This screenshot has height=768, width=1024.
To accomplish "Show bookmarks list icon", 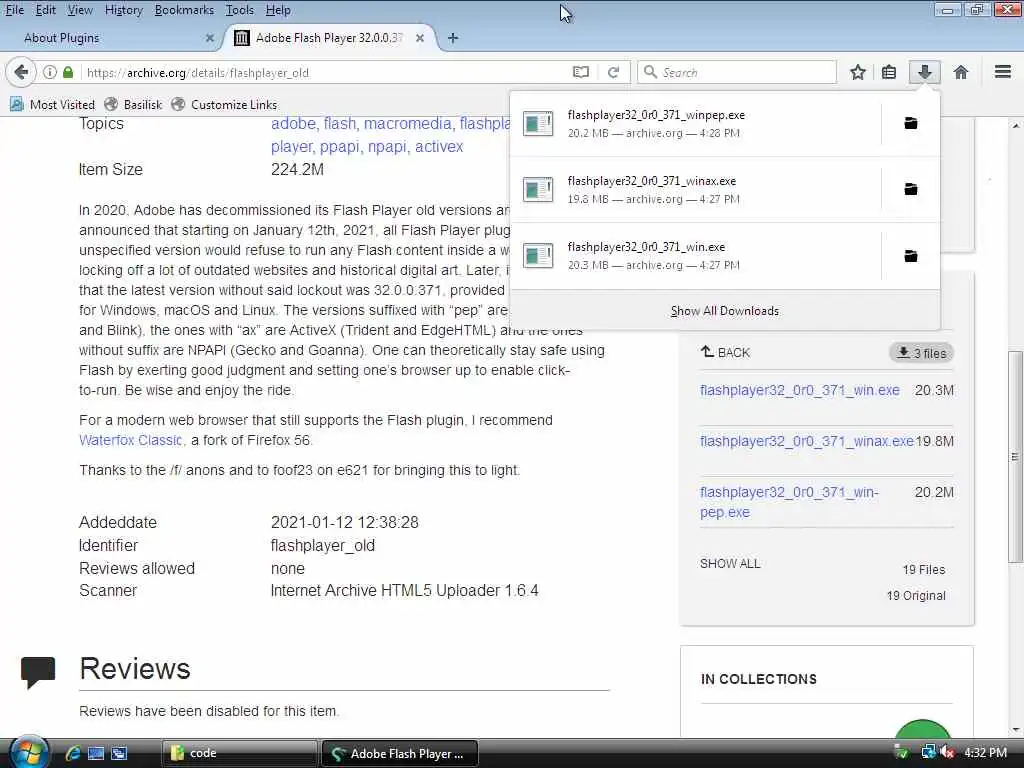I will pyautogui.click(x=889, y=72).
